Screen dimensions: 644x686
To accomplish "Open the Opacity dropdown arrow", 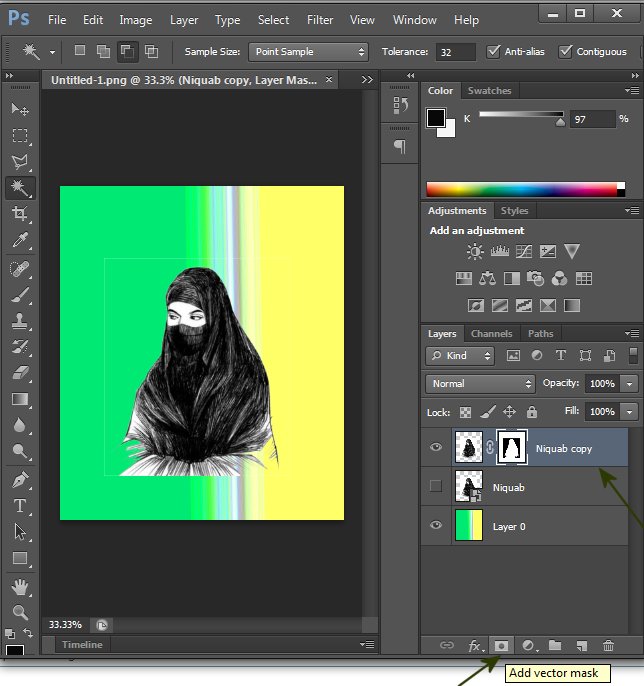I will point(630,384).
